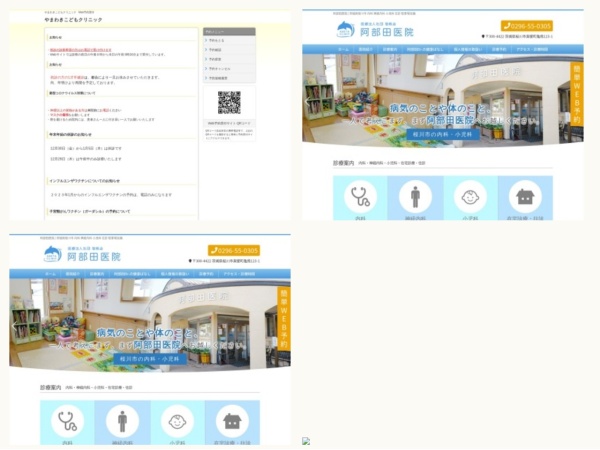
Task: Click the house home-care icon in upper 阿部田医院 page
Action: [x=525, y=196]
